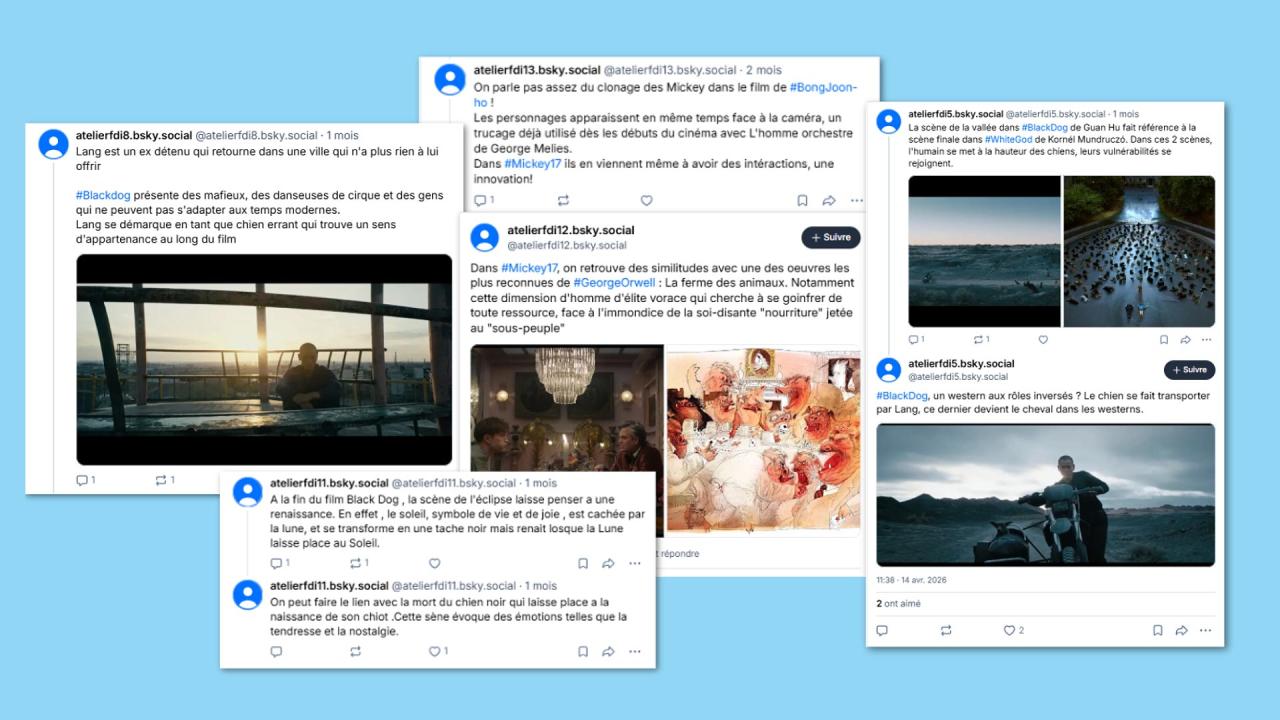Bookmark the atelierfdi5 western post

(x=1157, y=630)
